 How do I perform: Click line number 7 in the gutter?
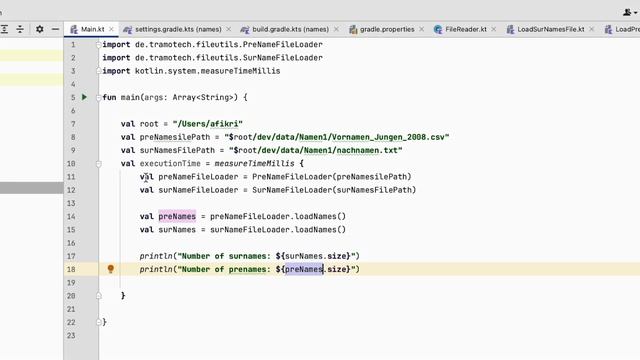[73, 124]
